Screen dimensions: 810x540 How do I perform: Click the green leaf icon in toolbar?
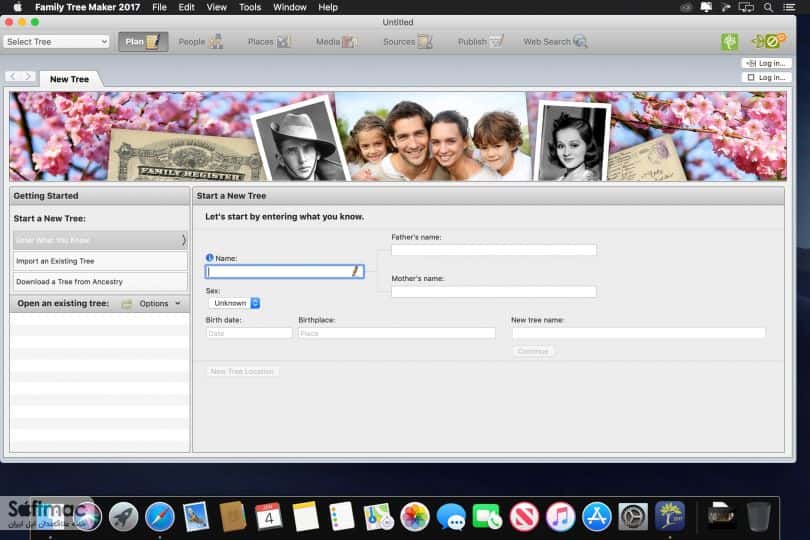(729, 42)
